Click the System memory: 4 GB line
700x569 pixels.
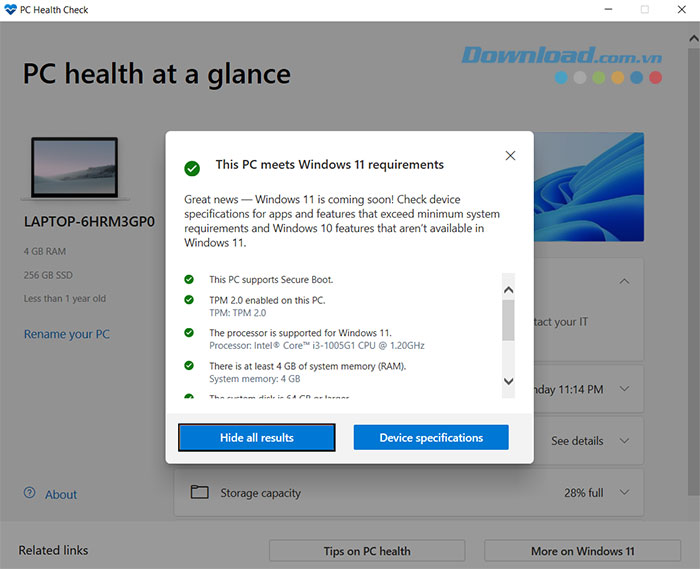click(x=254, y=379)
